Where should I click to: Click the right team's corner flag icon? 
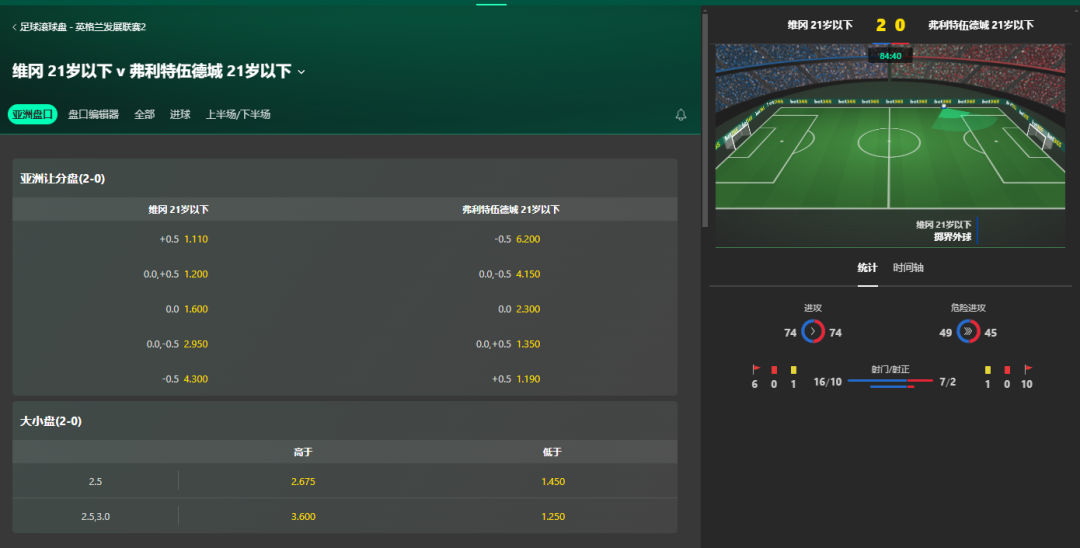click(x=1027, y=370)
